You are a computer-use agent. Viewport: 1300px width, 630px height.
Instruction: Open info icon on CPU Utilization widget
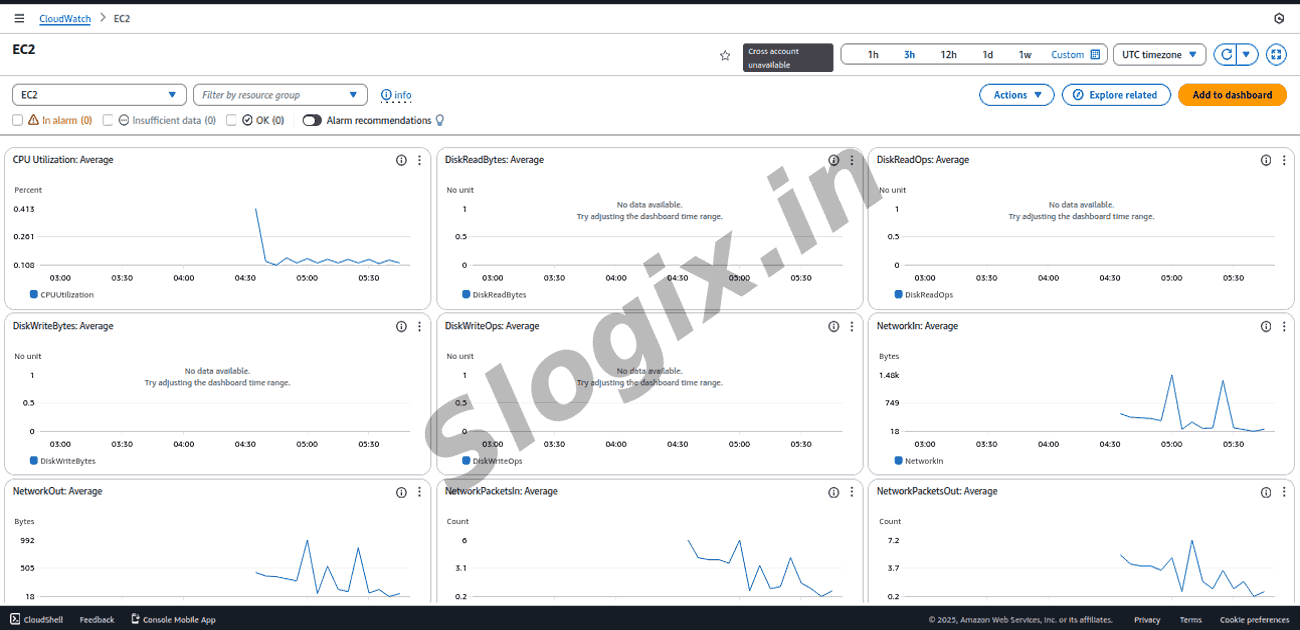tap(401, 160)
